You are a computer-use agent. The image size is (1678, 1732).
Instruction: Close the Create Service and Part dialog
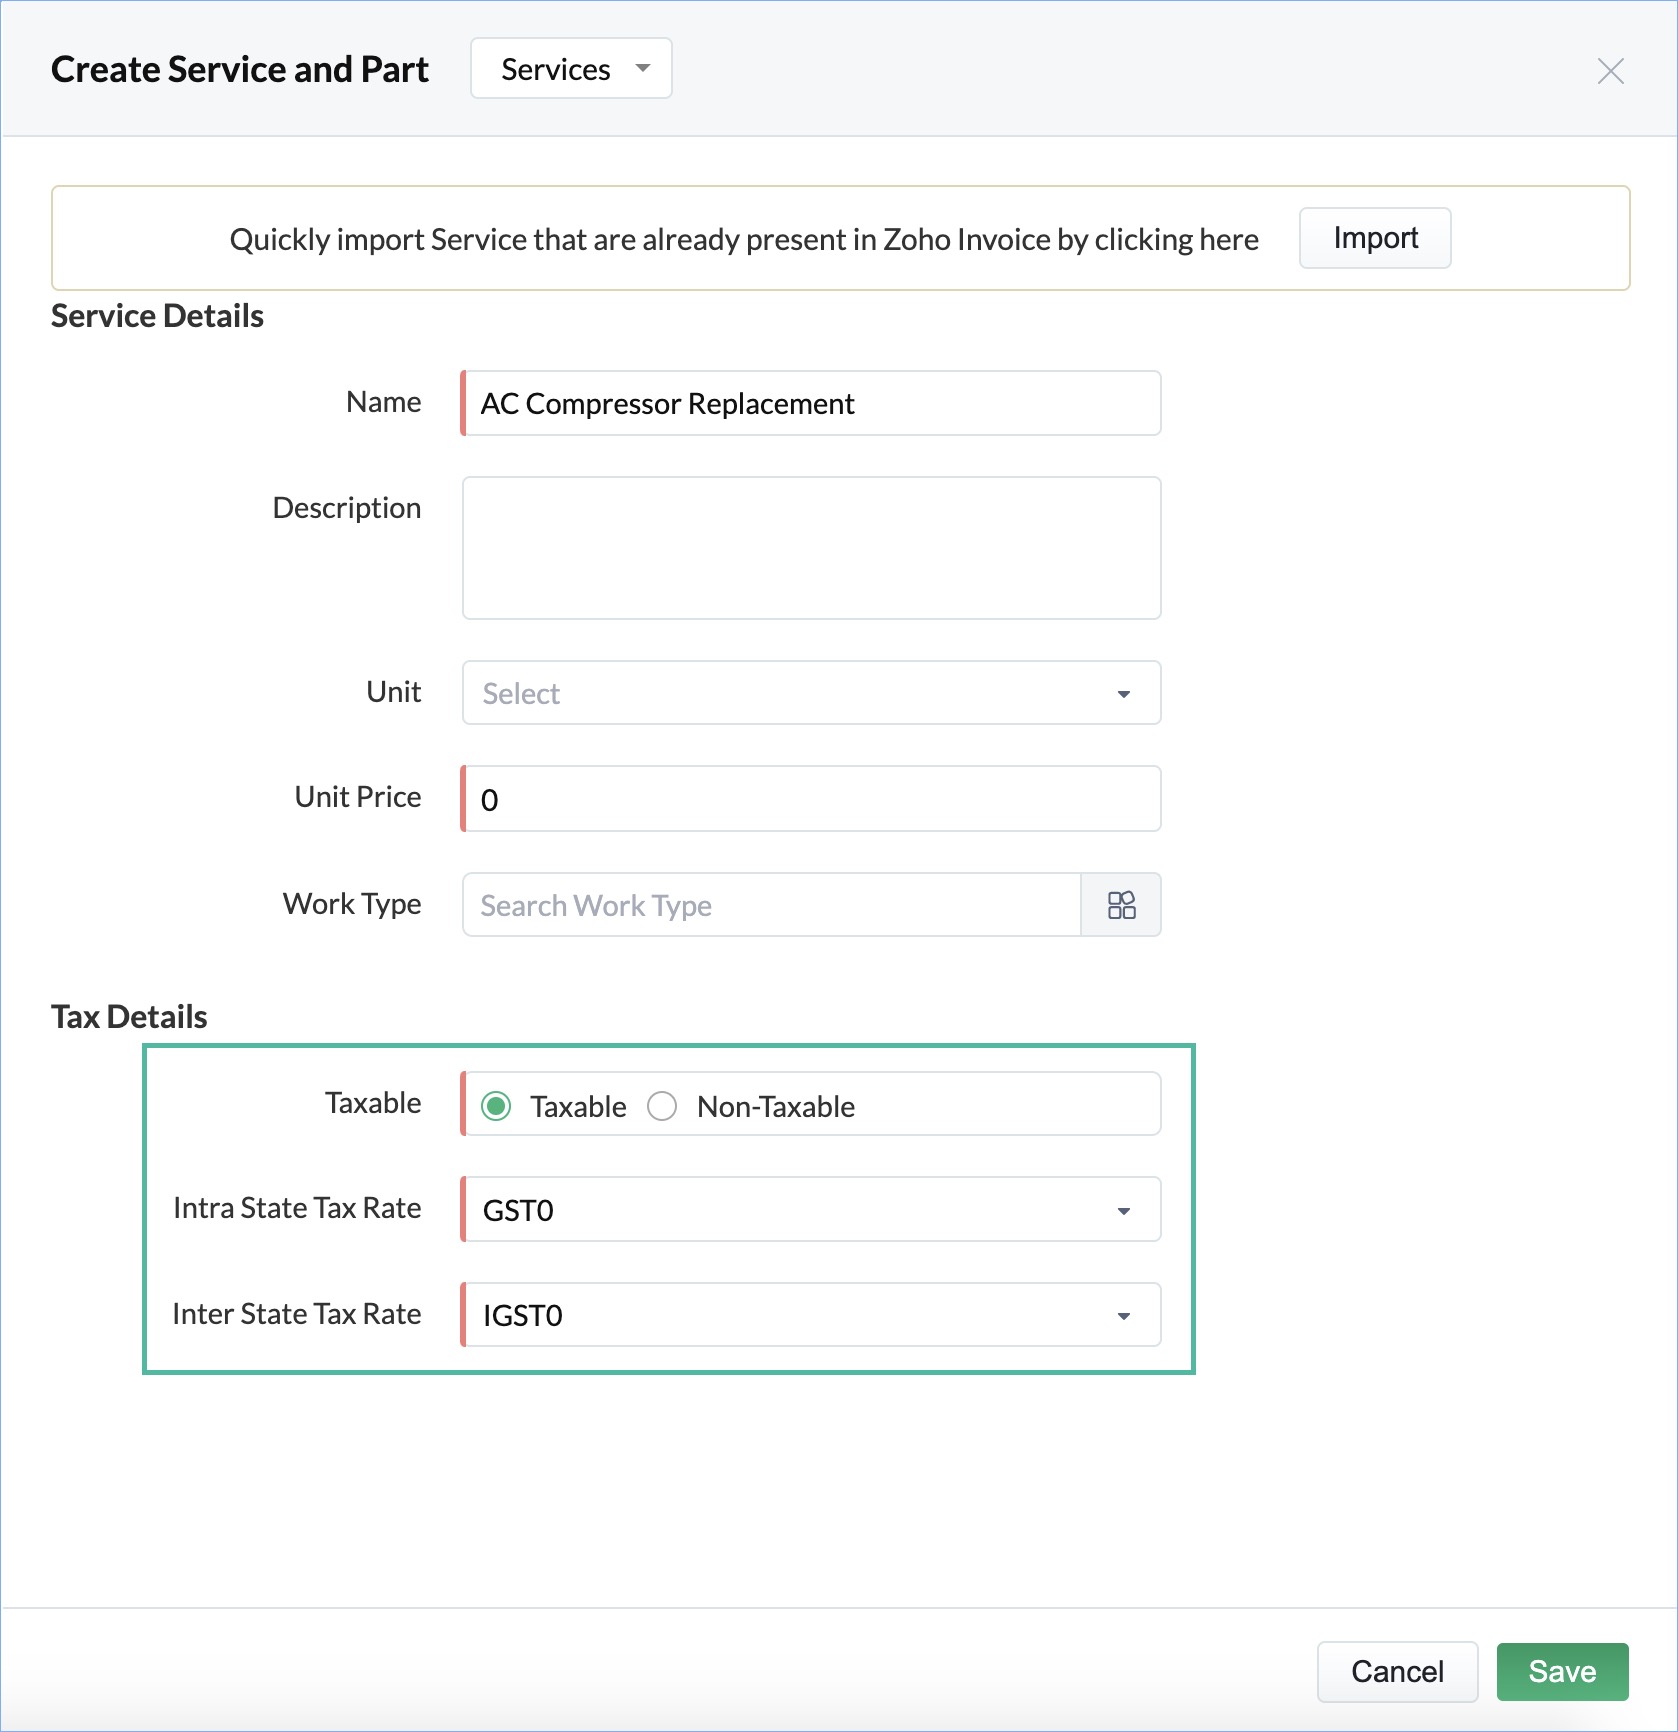pos(1610,71)
